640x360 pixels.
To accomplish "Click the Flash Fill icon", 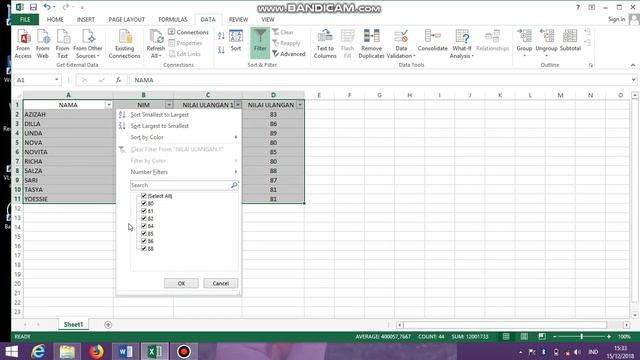I will [347, 44].
